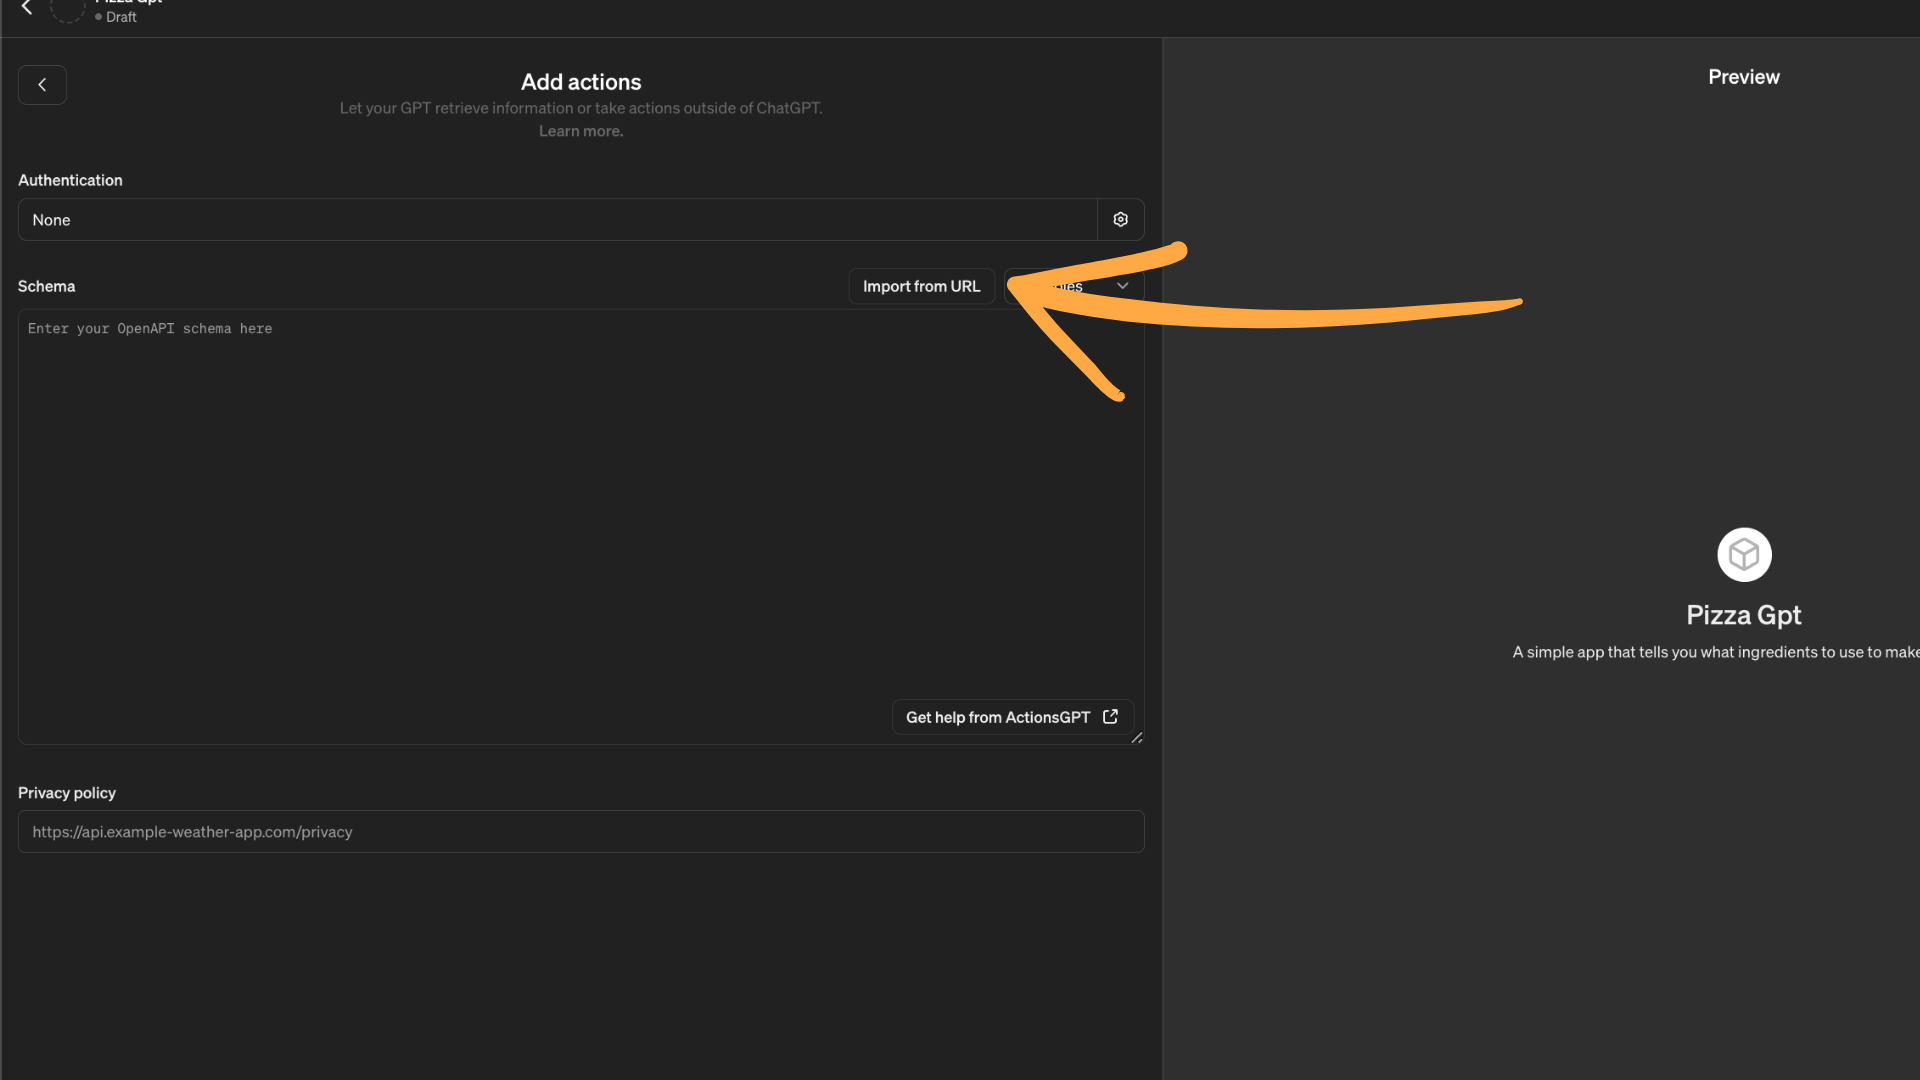Click the Draft status label
Viewport: 1920px width, 1080px height.
121,17
